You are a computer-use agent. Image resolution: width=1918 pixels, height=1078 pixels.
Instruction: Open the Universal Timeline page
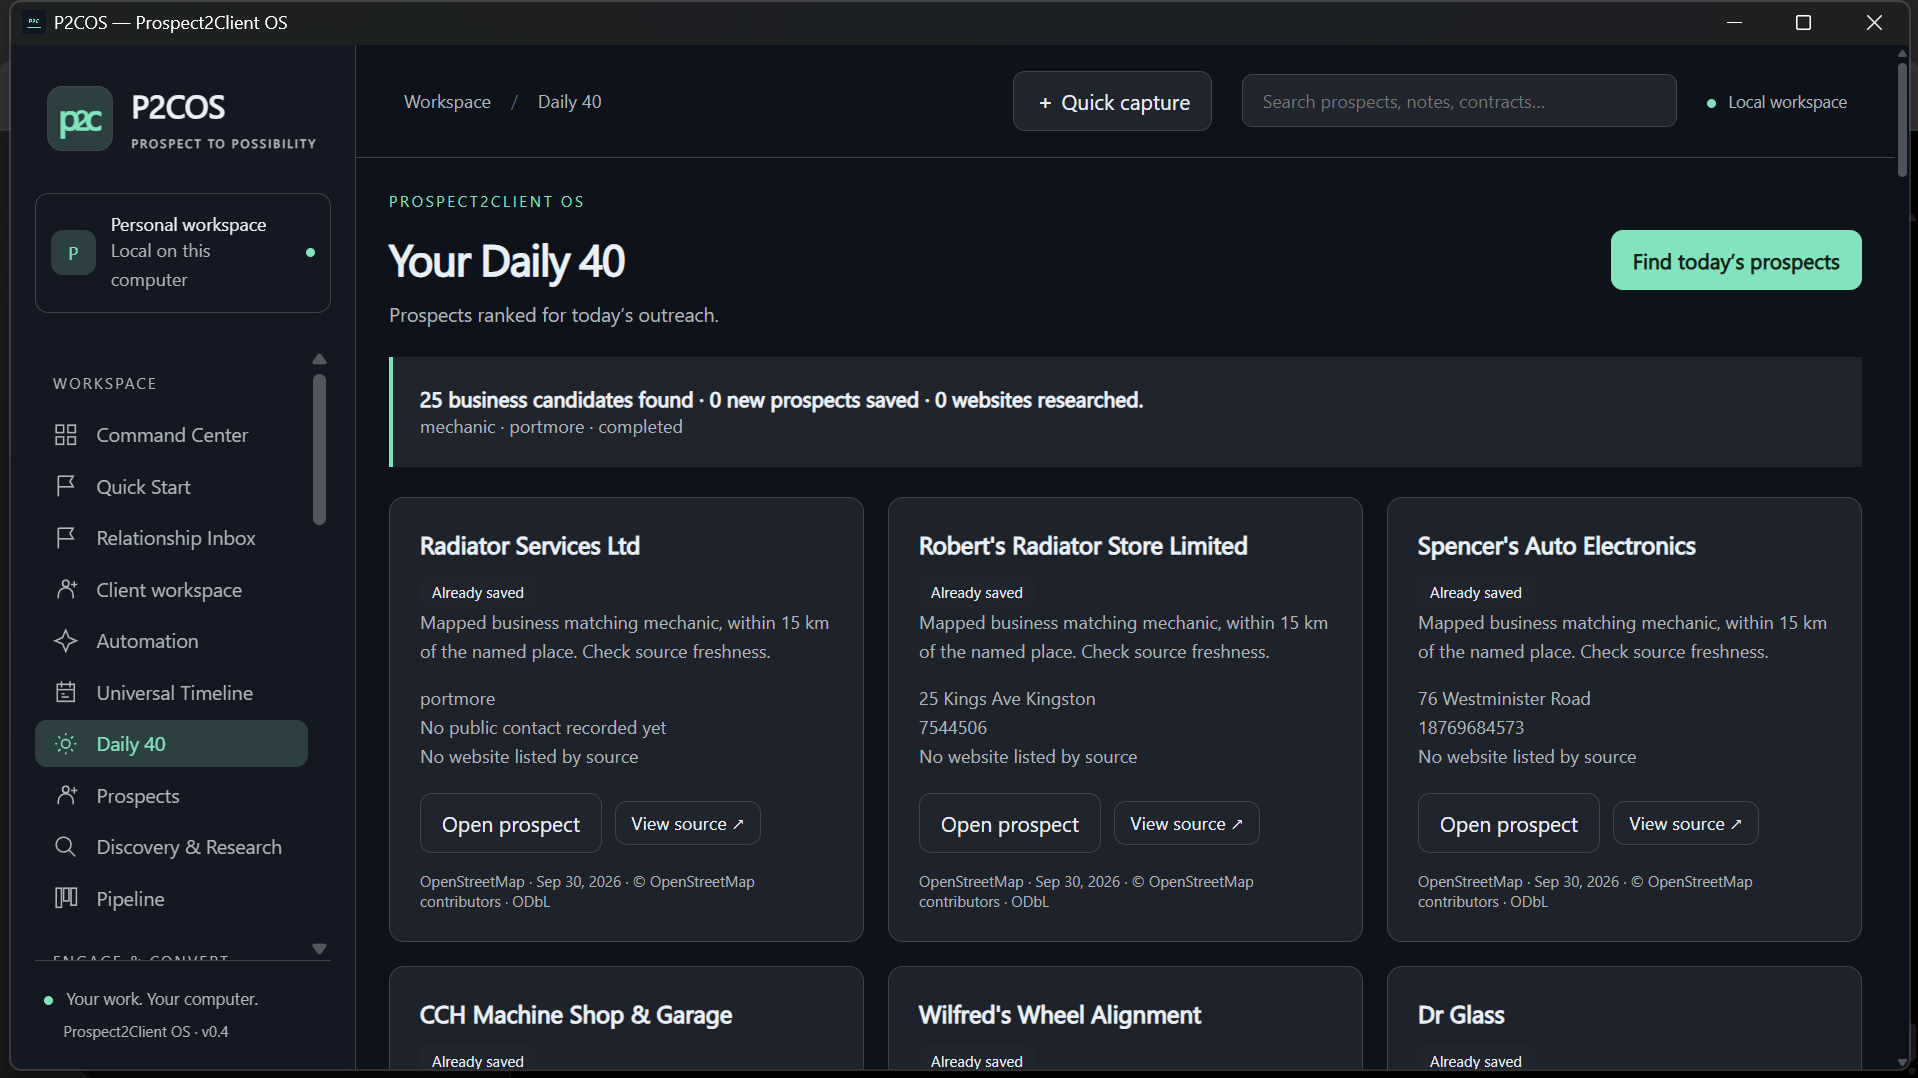point(171,693)
